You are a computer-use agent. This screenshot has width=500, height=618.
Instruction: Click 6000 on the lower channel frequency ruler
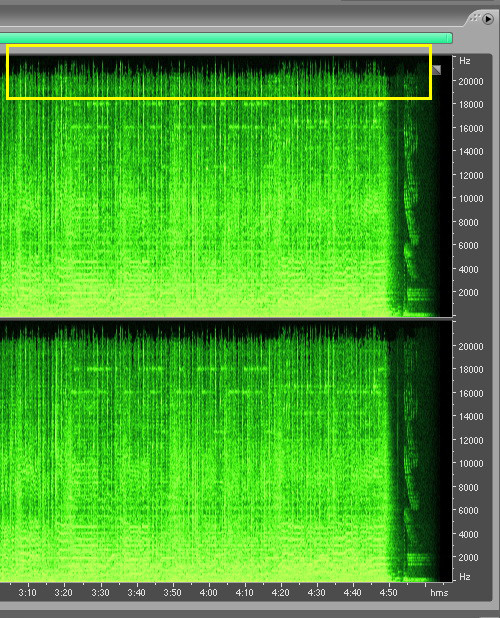[468, 510]
